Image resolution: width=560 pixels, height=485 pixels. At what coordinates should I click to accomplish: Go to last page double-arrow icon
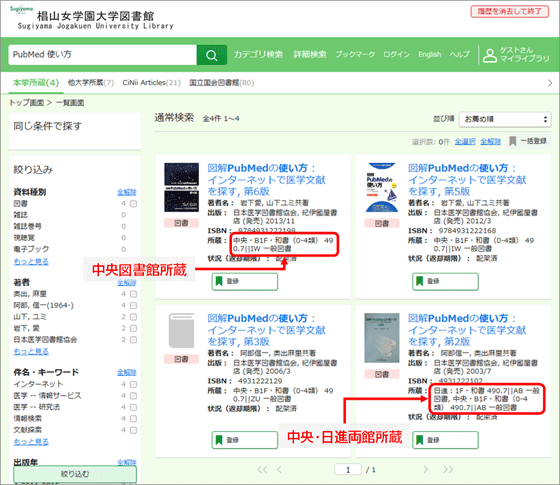point(448,469)
